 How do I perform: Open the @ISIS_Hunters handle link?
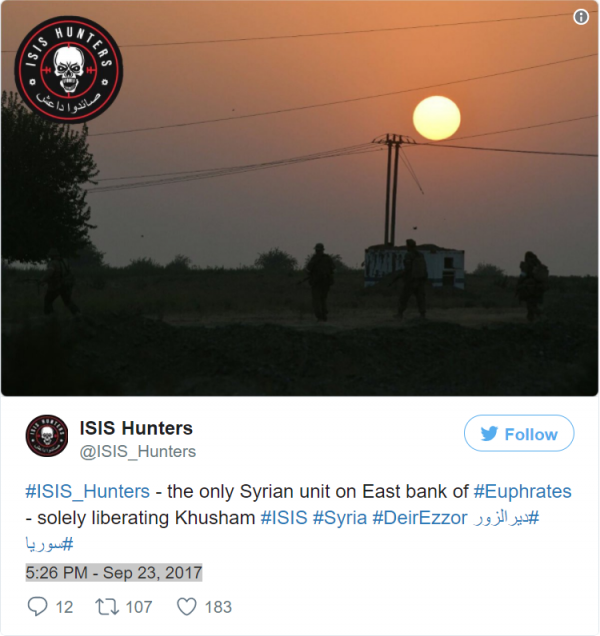pos(138,451)
